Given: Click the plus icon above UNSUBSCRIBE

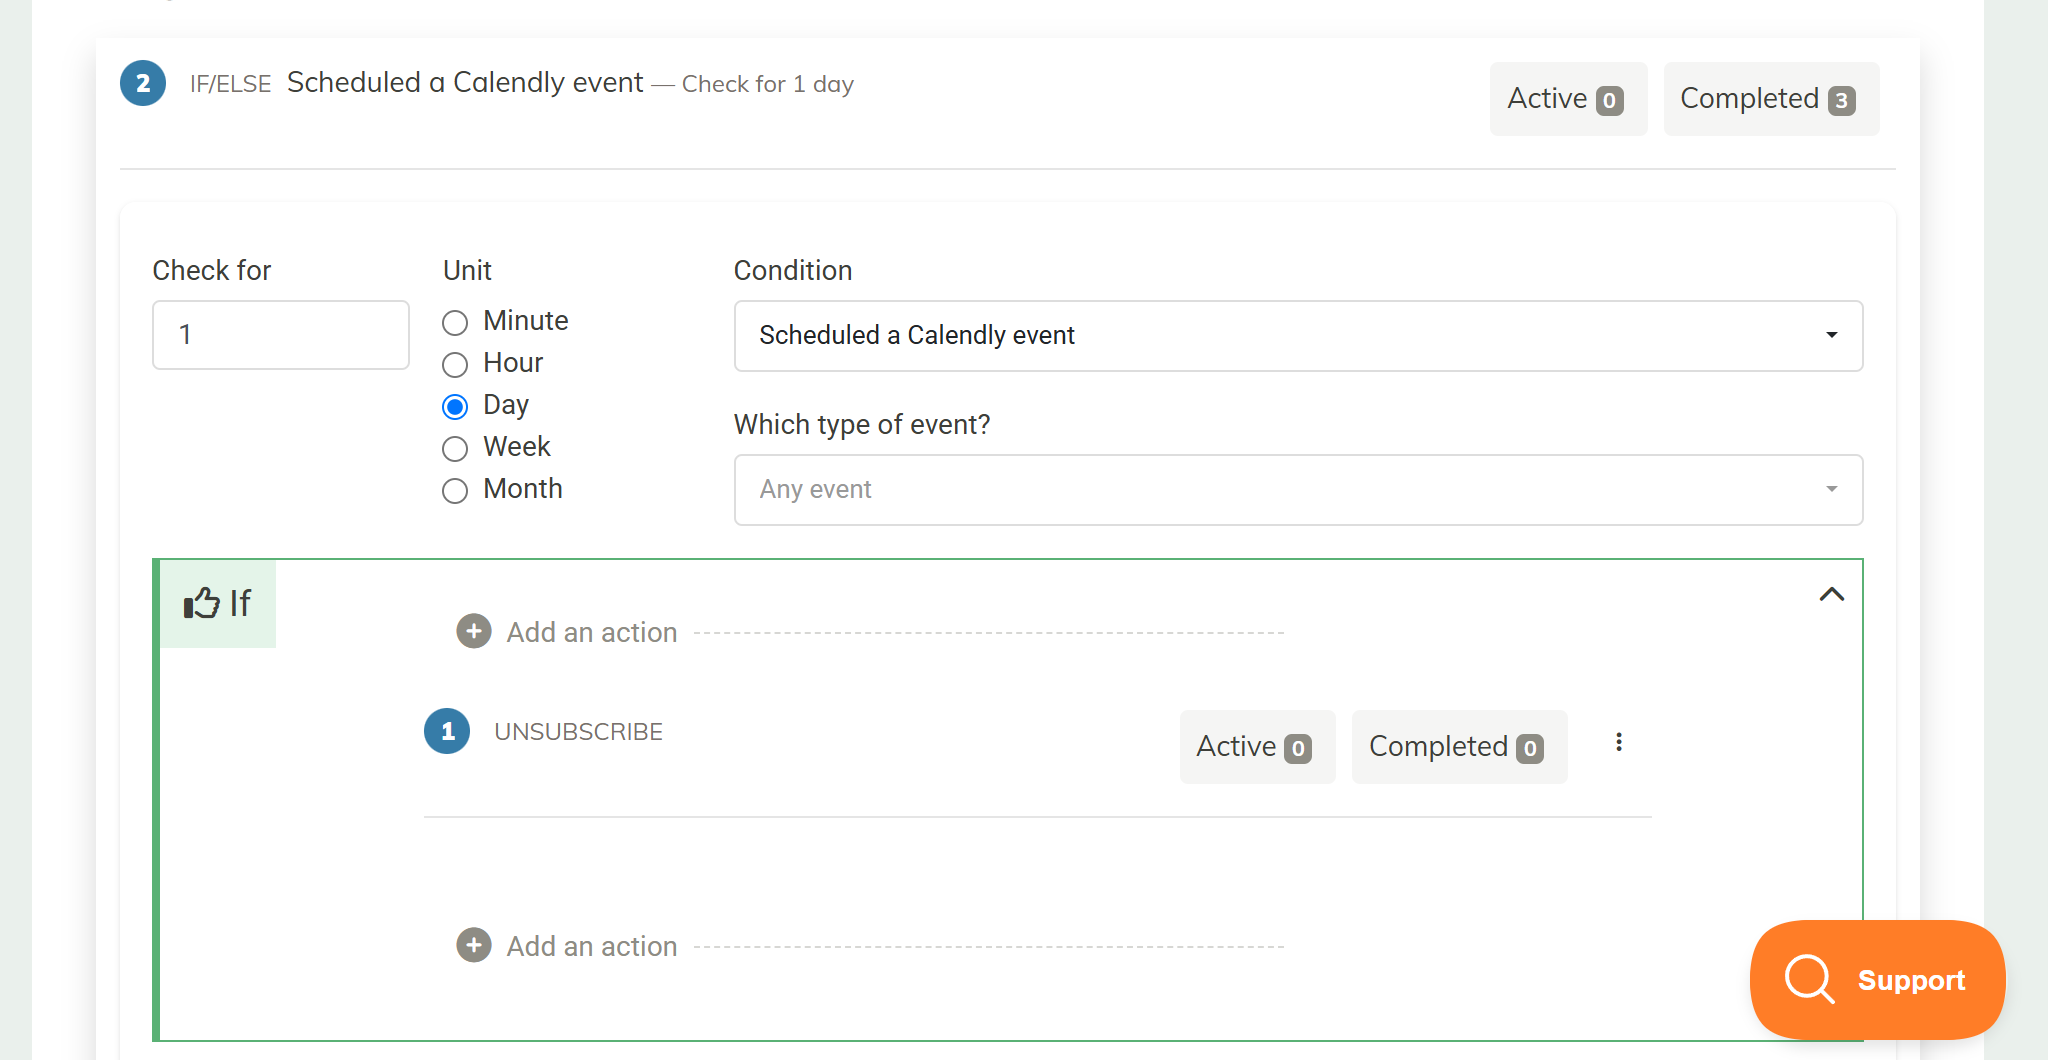Looking at the screenshot, I should coord(473,631).
